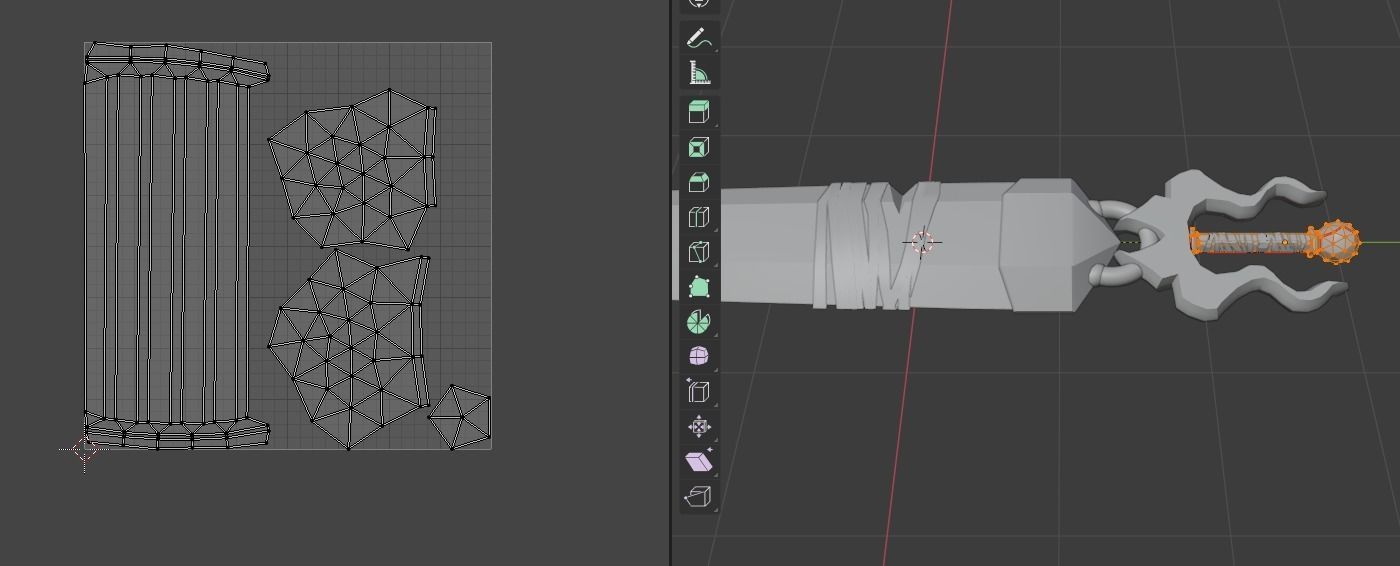Activate the Extrude Region tool
Image resolution: width=1400 pixels, height=566 pixels.
click(x=699, y=112)
